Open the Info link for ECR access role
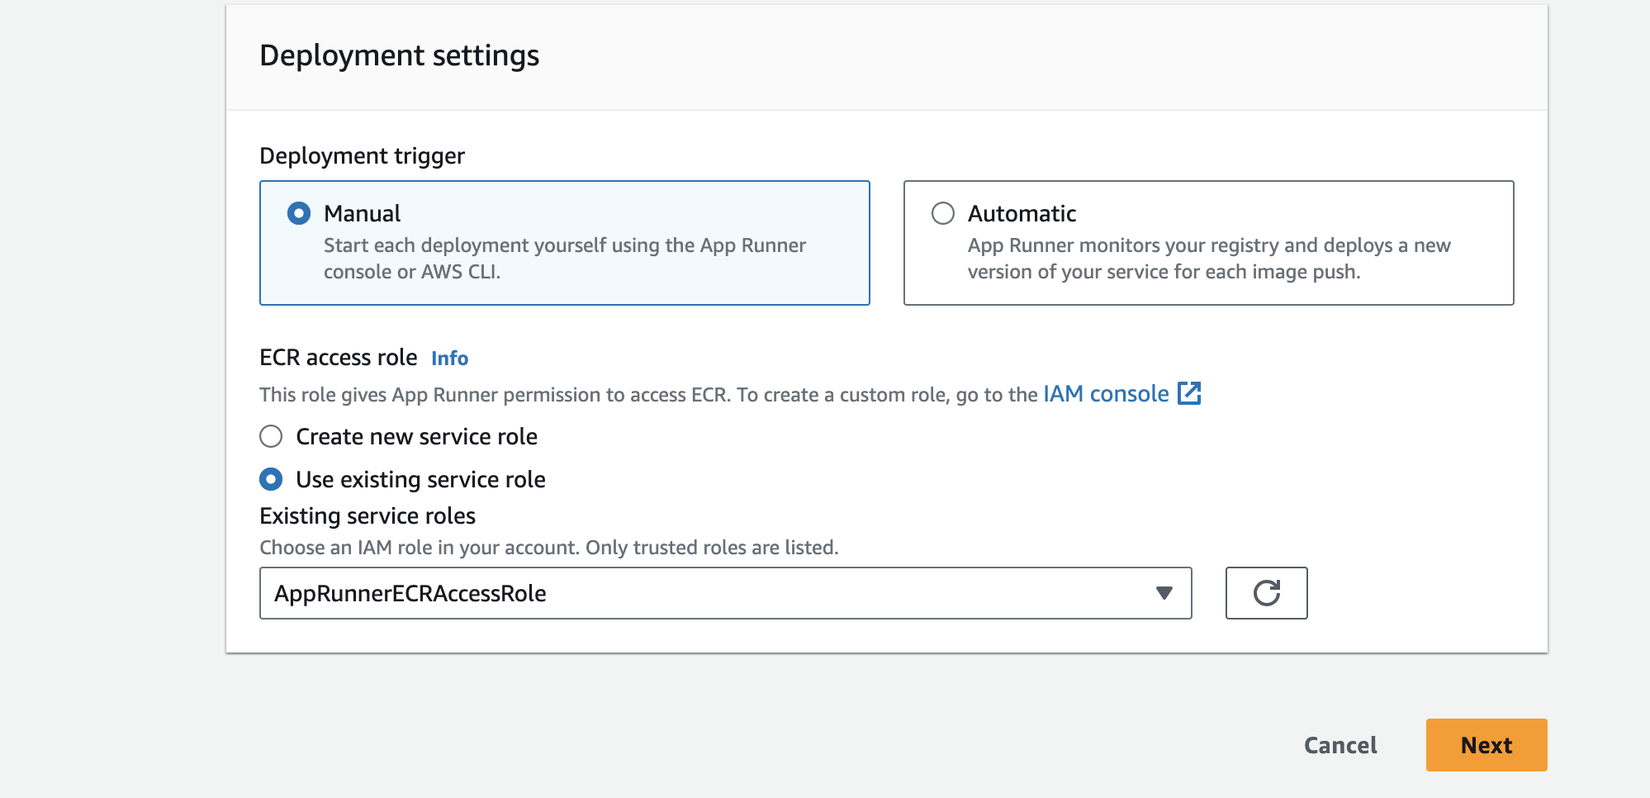Viewport: 1650px width, 798px height. pyautogui.click(x=449, y=358)
